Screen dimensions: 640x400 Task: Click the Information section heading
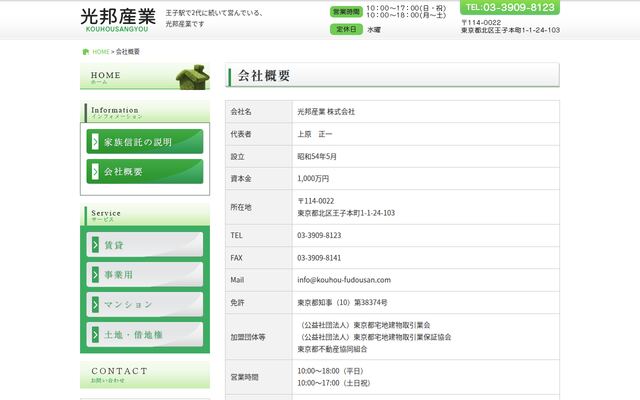coord(145,112)
